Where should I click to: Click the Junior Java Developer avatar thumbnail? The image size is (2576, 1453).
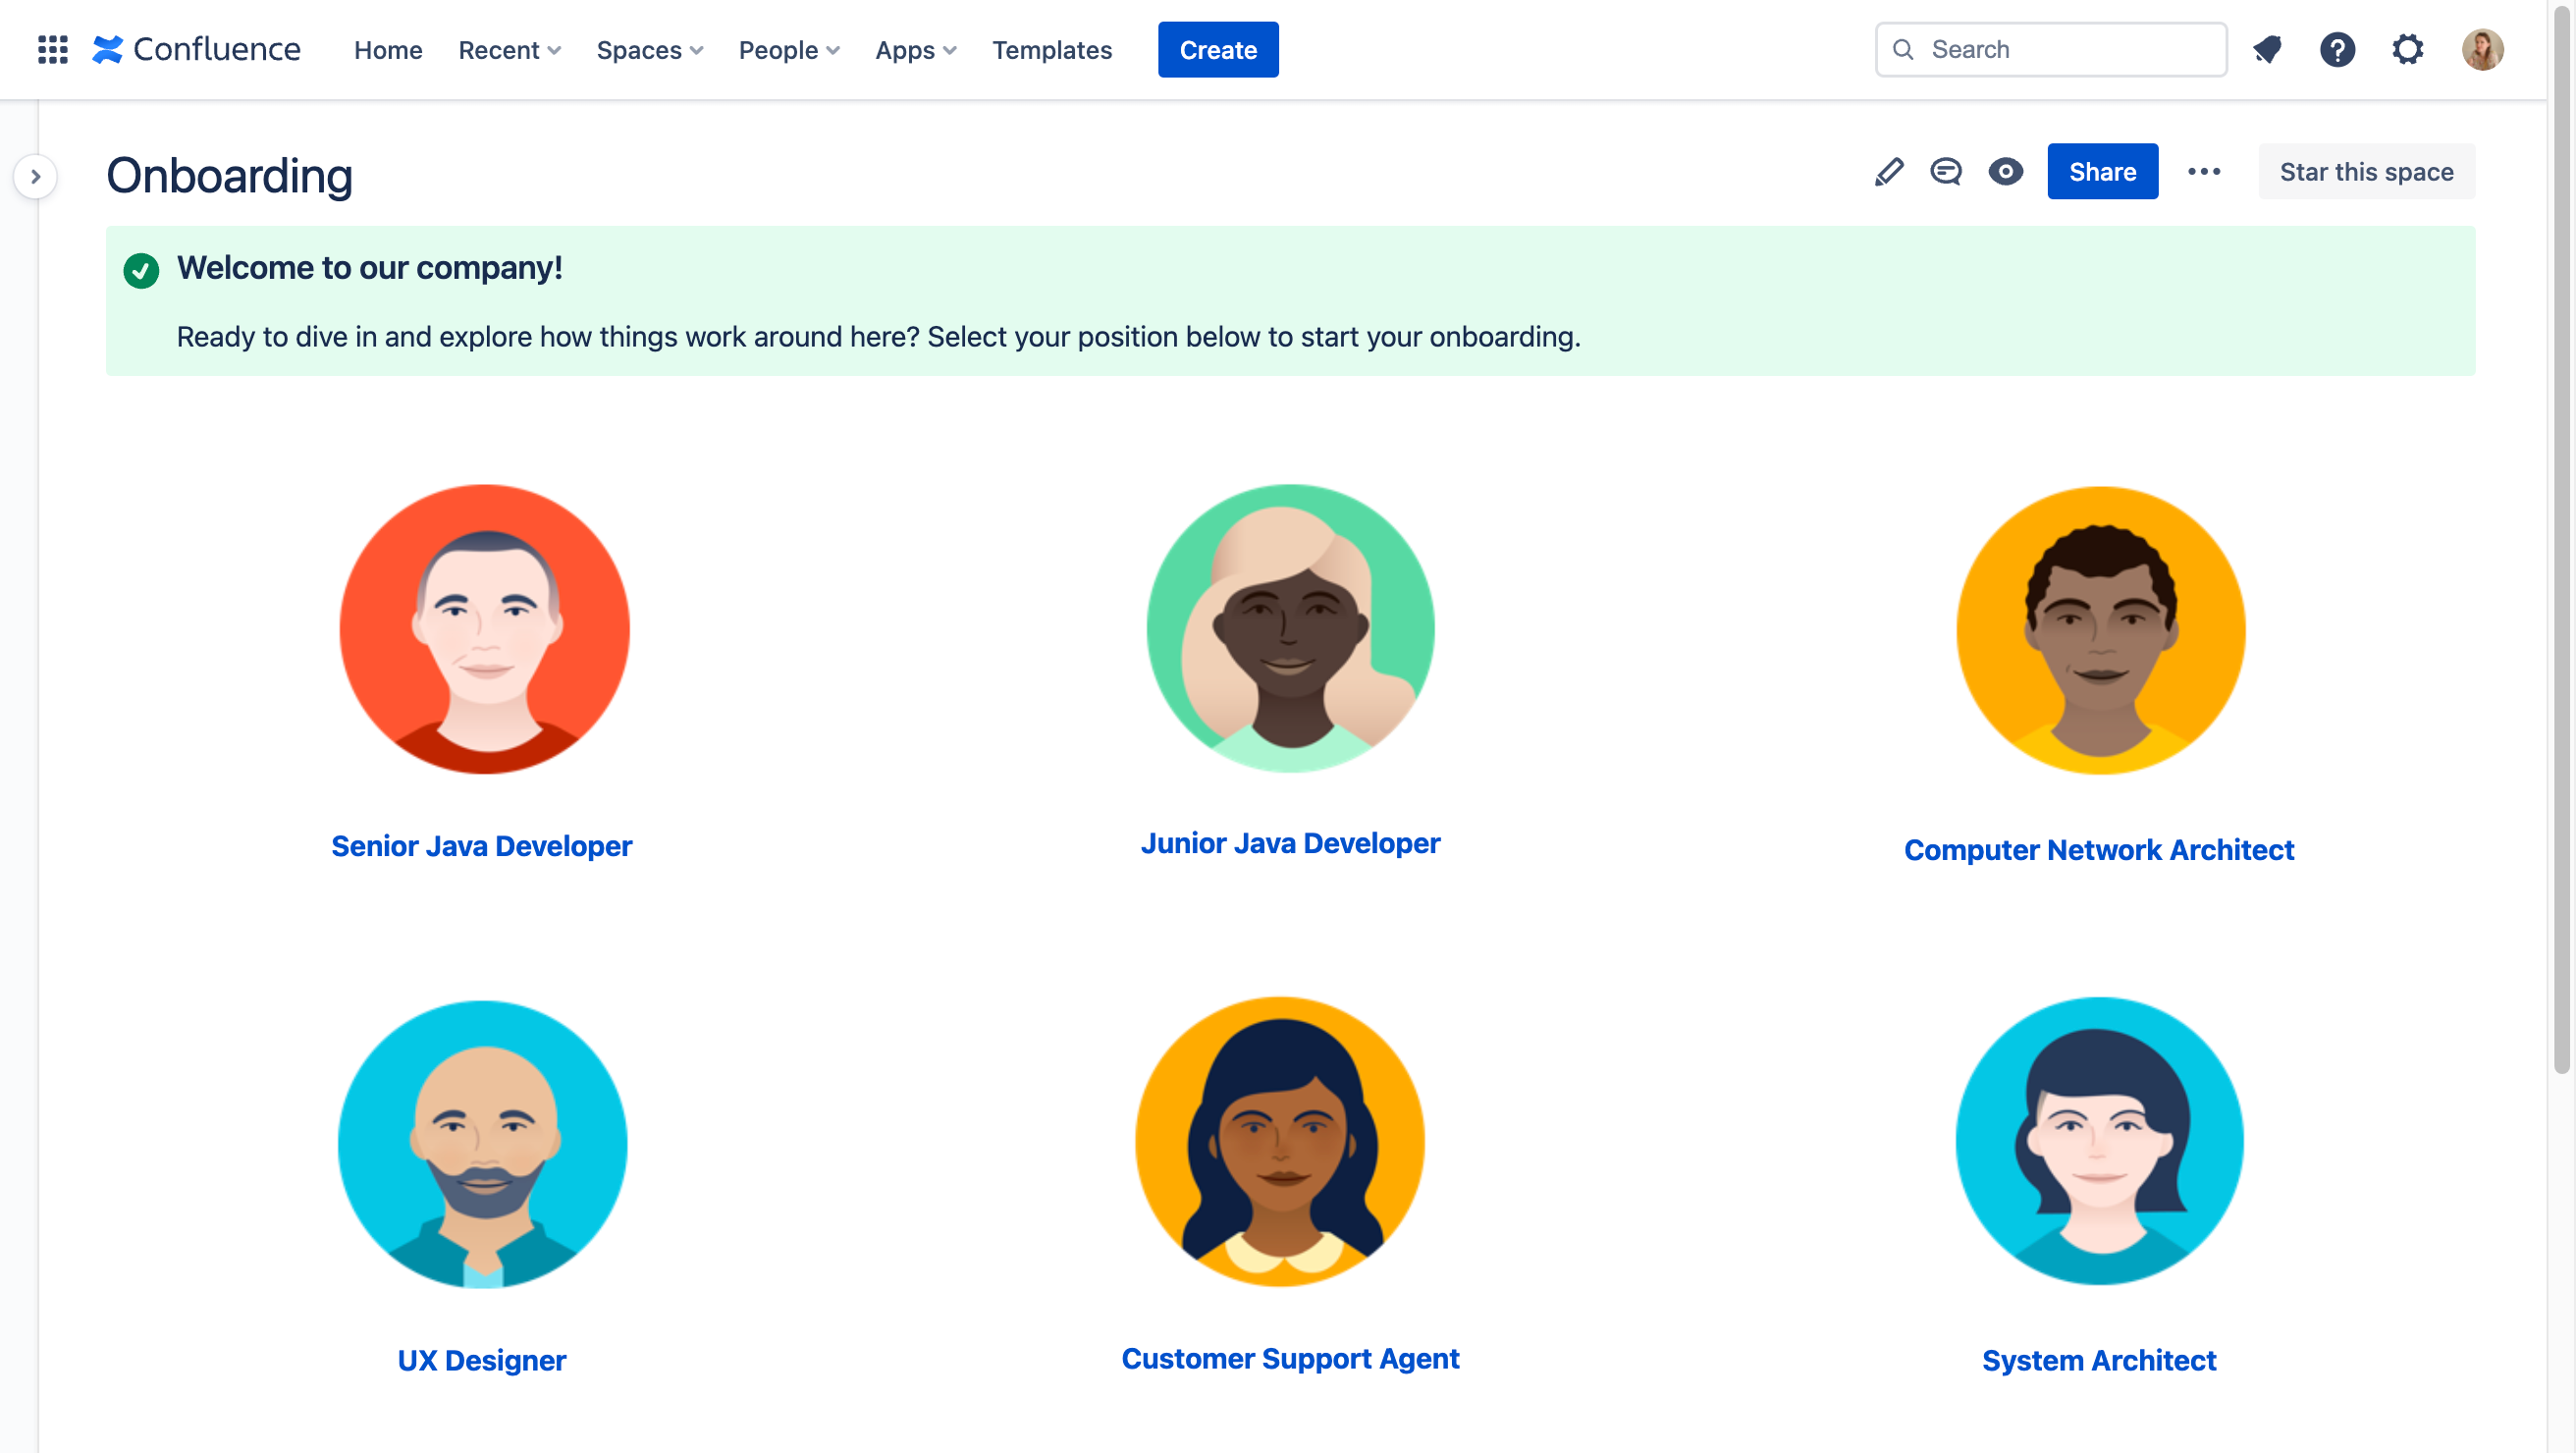point(1290,628)
